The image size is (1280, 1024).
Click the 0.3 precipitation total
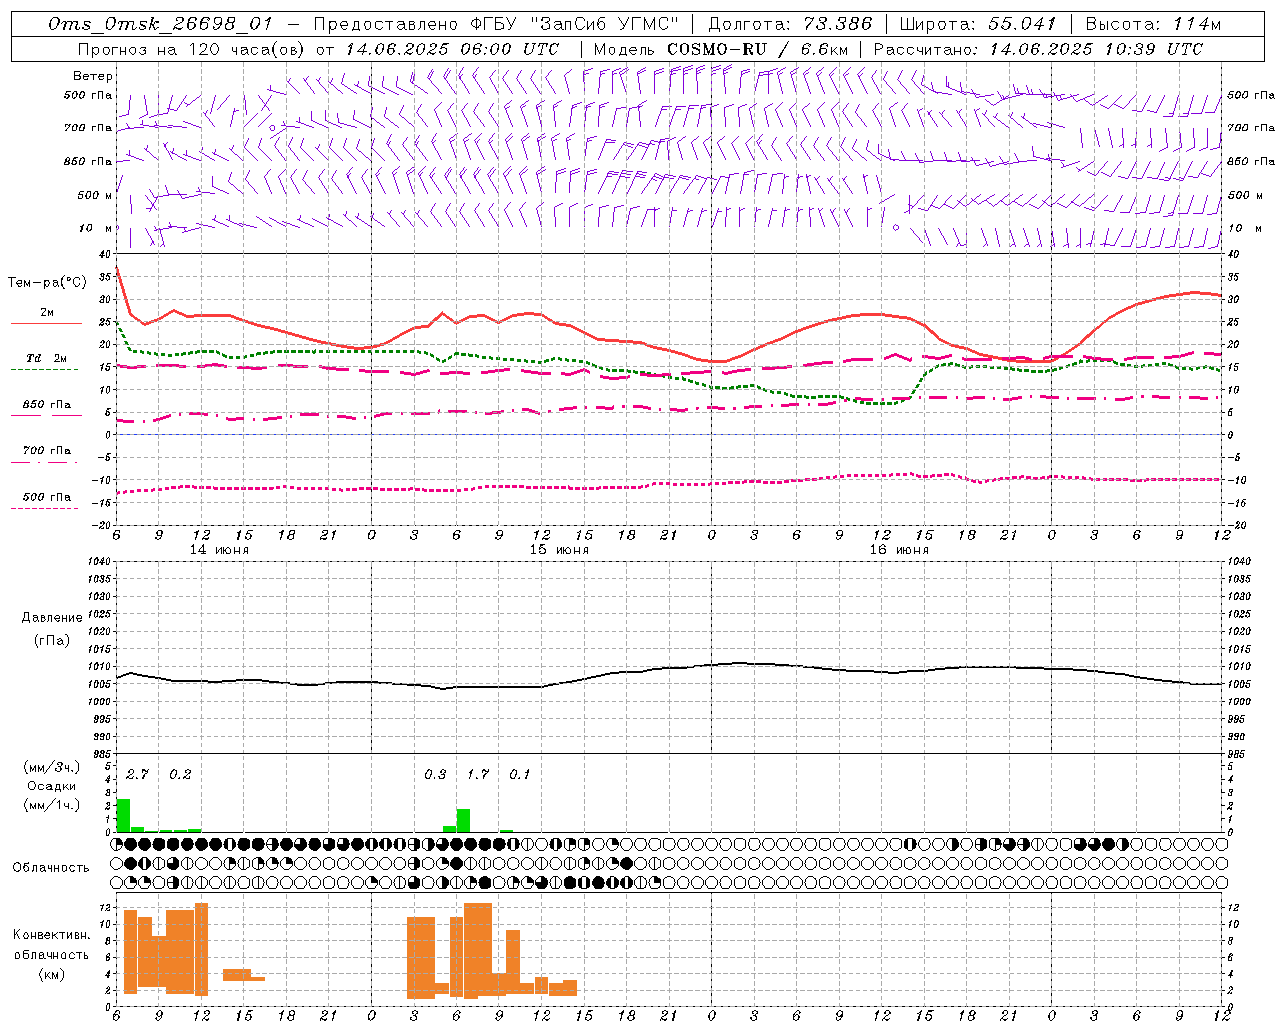click(x=435, y=774)
